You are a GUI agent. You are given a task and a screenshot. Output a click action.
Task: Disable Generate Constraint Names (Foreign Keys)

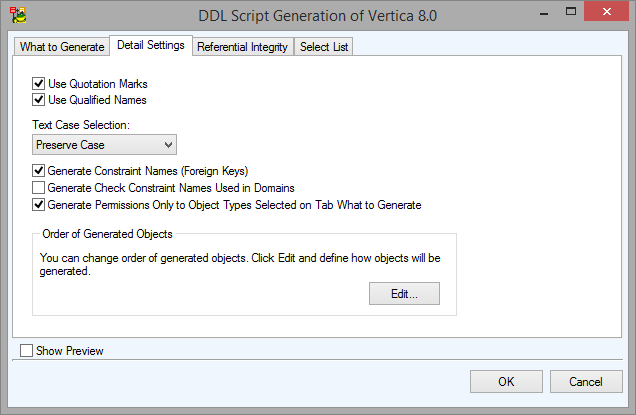pos(39,171)
